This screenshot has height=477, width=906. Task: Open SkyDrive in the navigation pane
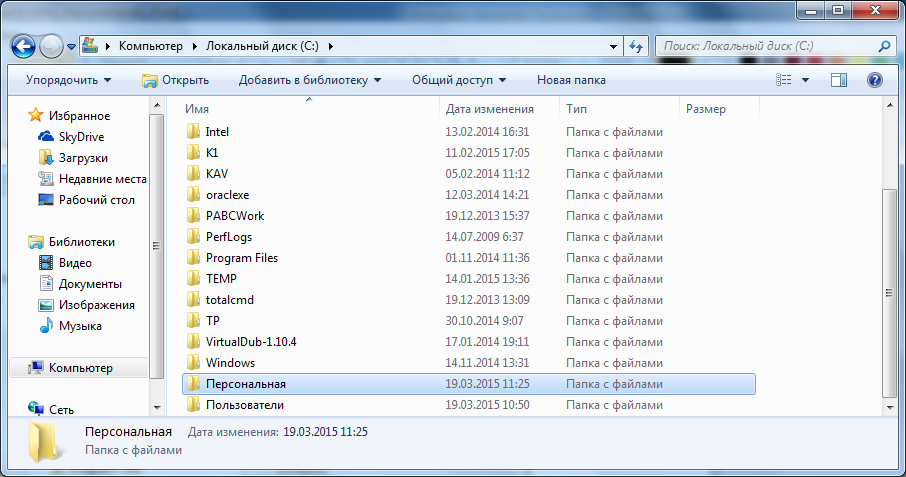point(71,137)
